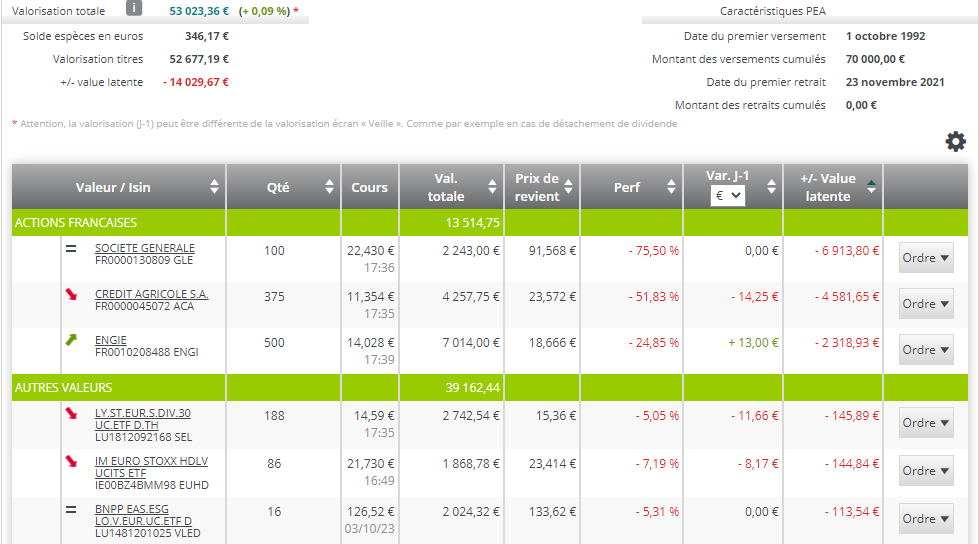Click the Cours column header
Viewport: 979px width, 544px height.
click(x=370, y=187)
